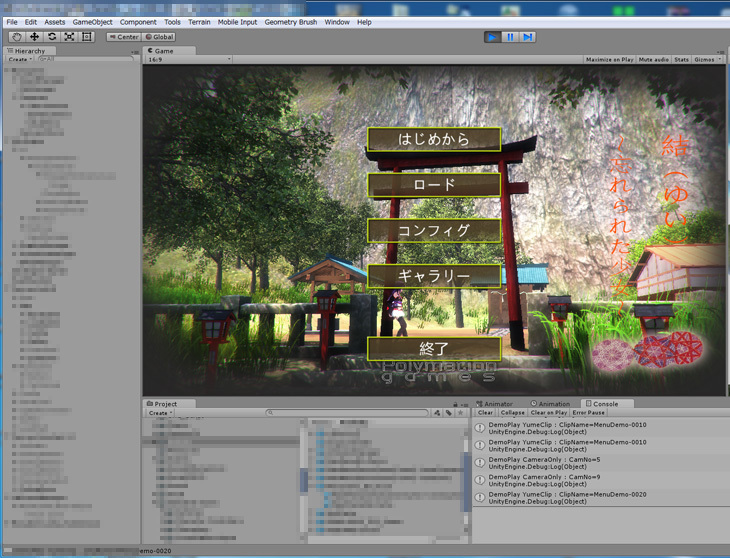Click the Project panel lock icon
The height and width of the screenshot is (558, 730).
coord(455,404)
